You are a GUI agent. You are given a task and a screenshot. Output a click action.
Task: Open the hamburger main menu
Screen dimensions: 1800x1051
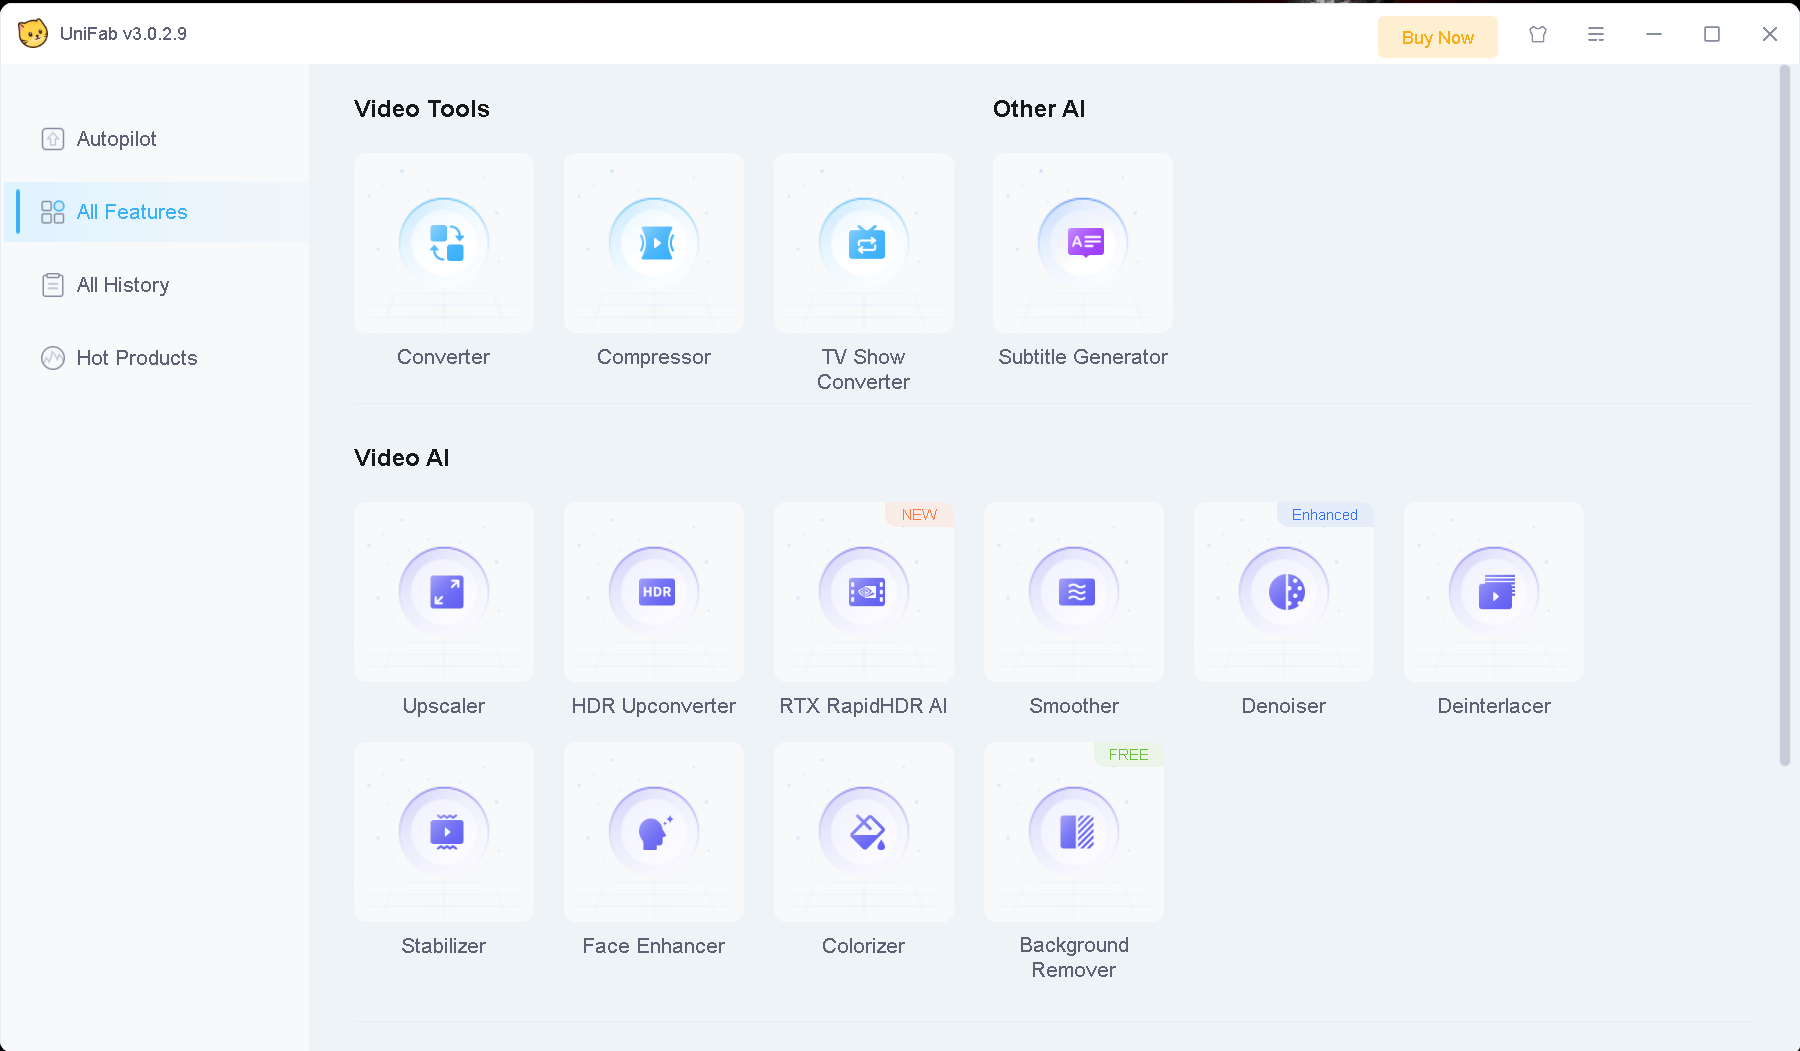pos(1596,34)
